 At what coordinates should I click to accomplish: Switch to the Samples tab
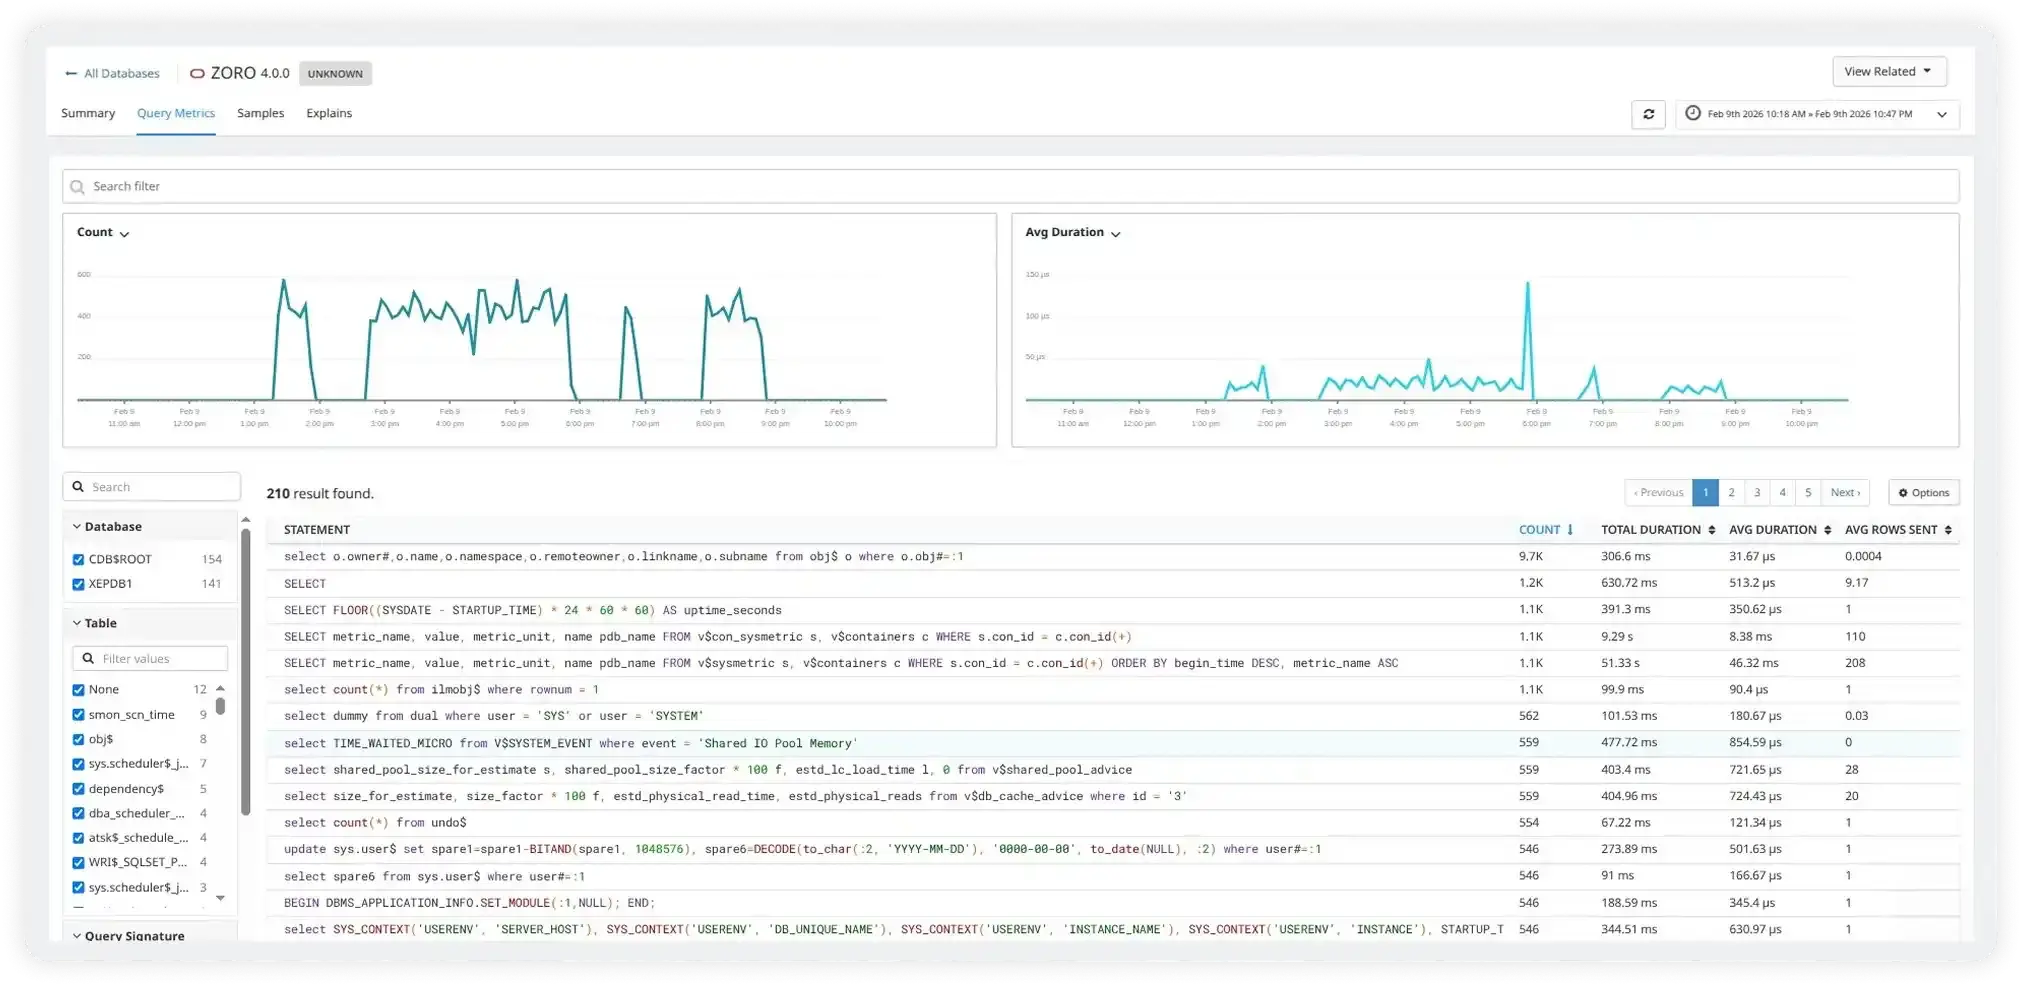point(260,113)
